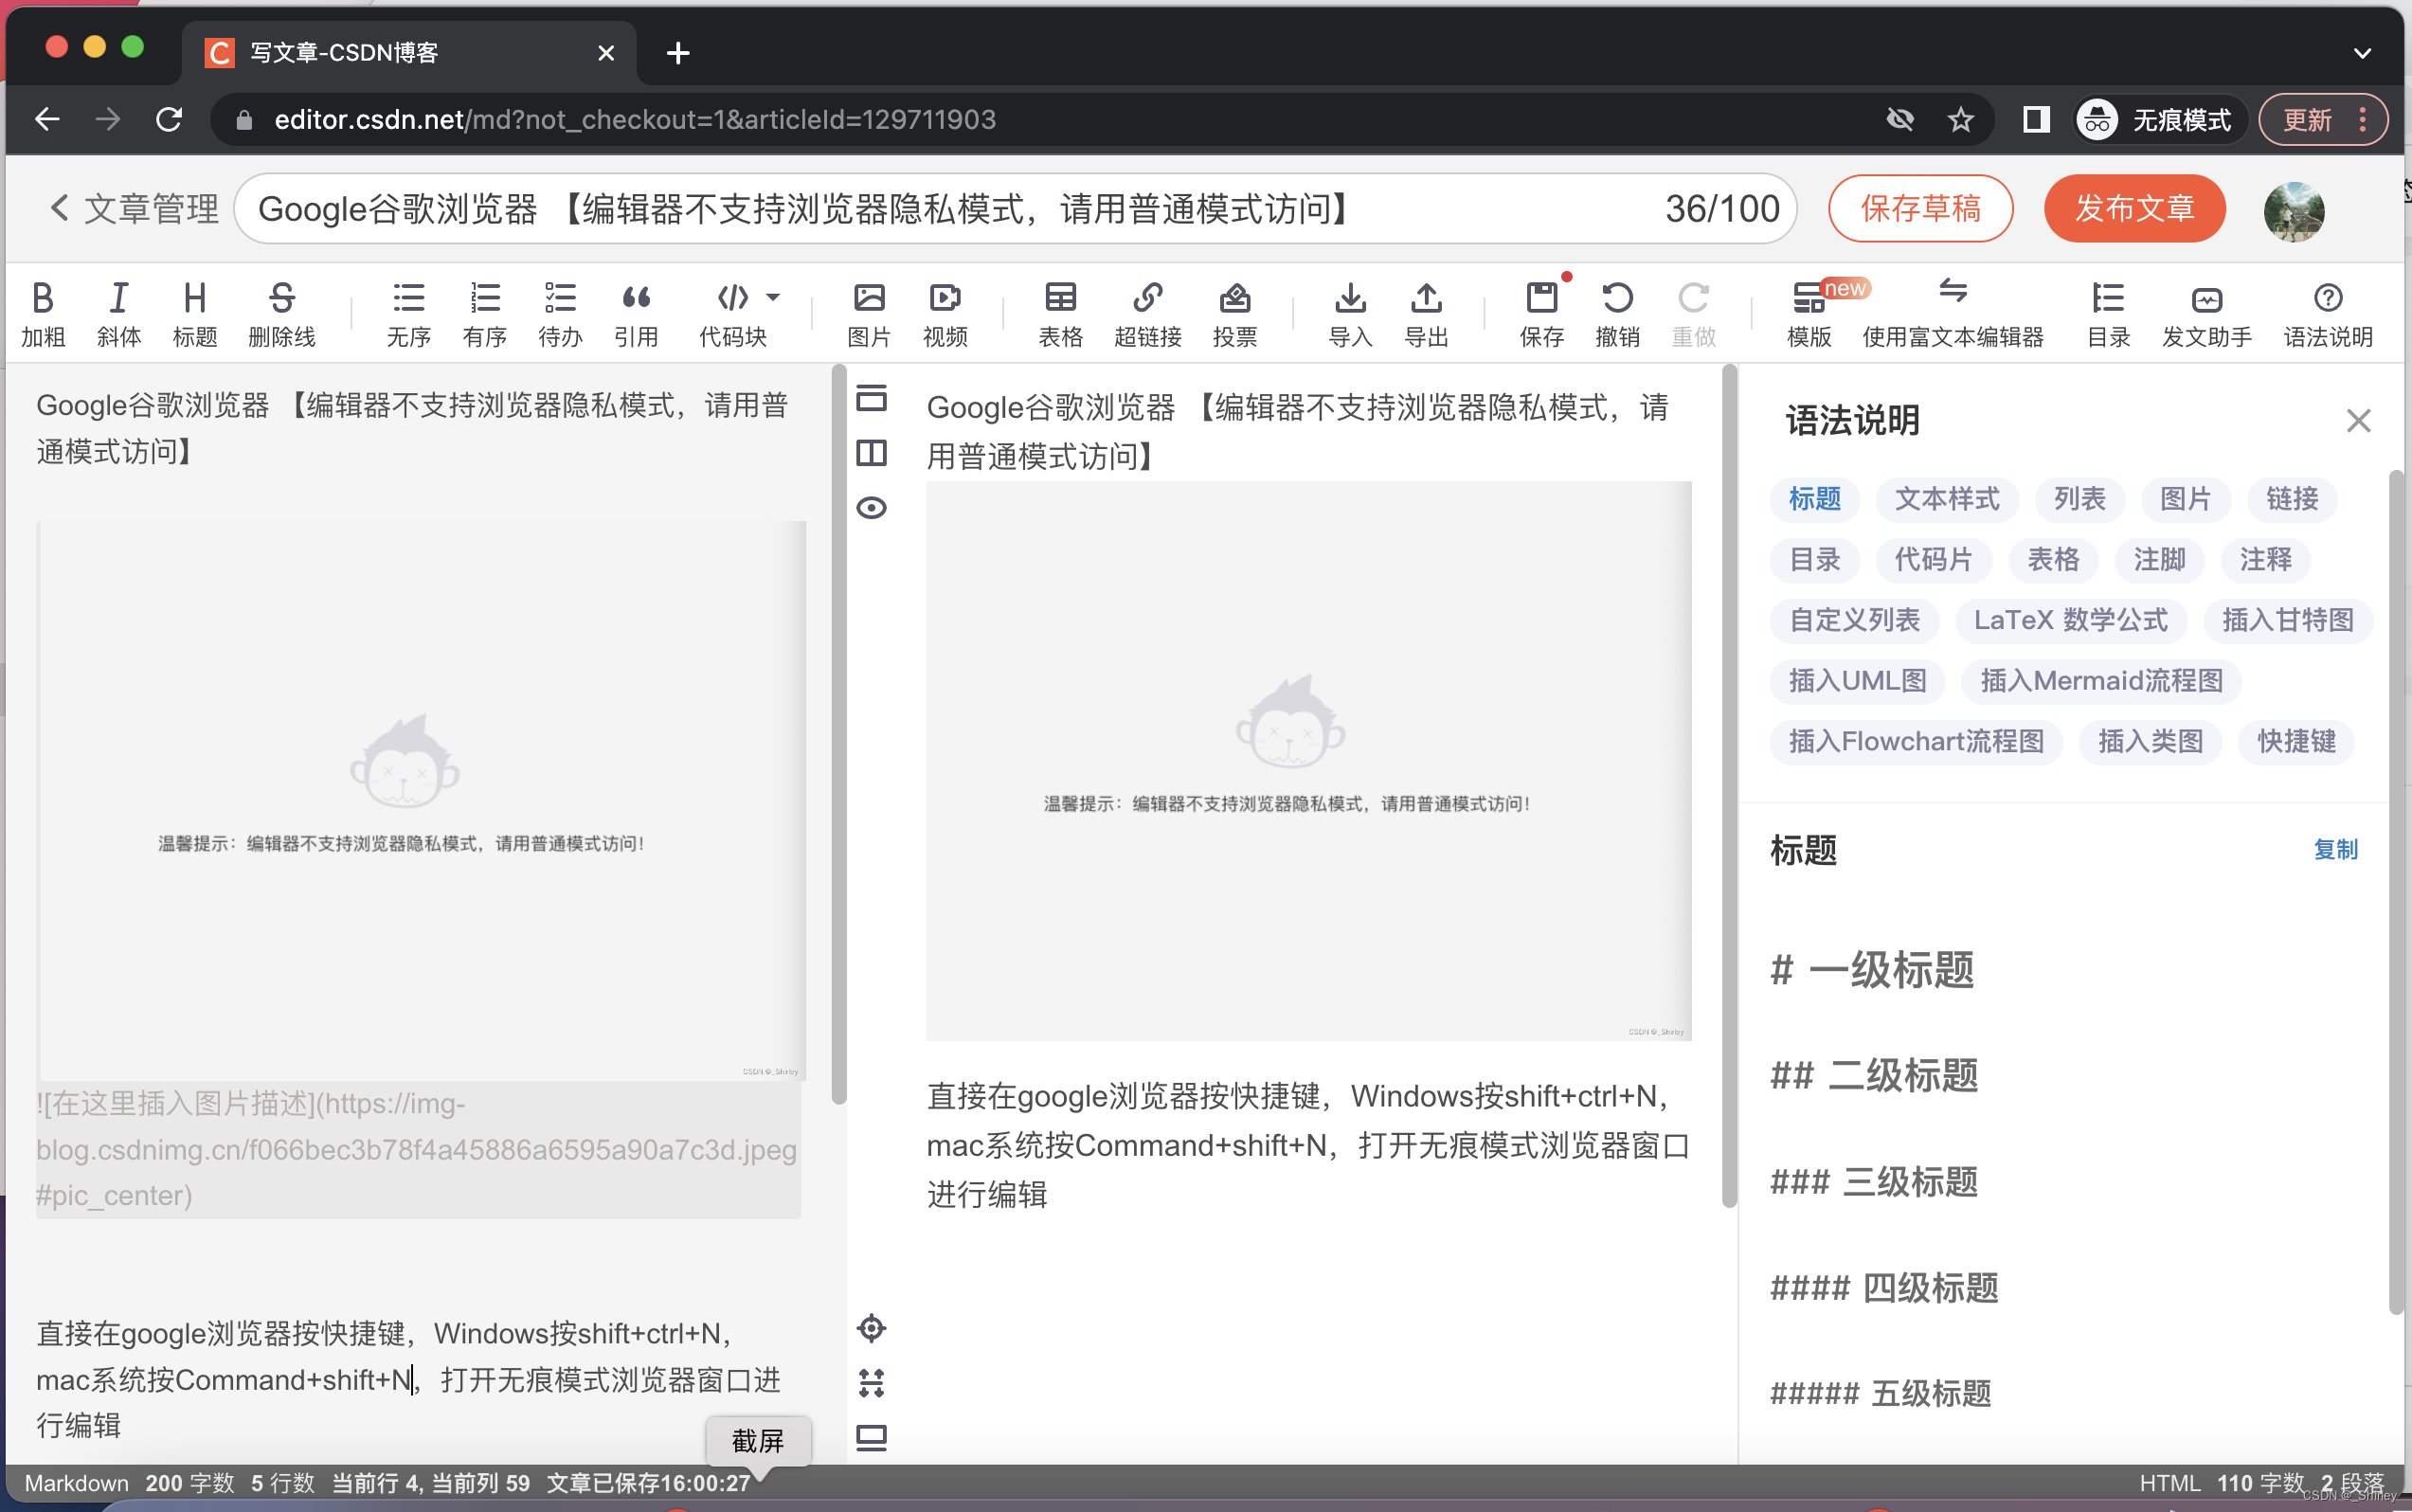
Task: Insert a code block from the toolbar
Action: tap(733, 311)
